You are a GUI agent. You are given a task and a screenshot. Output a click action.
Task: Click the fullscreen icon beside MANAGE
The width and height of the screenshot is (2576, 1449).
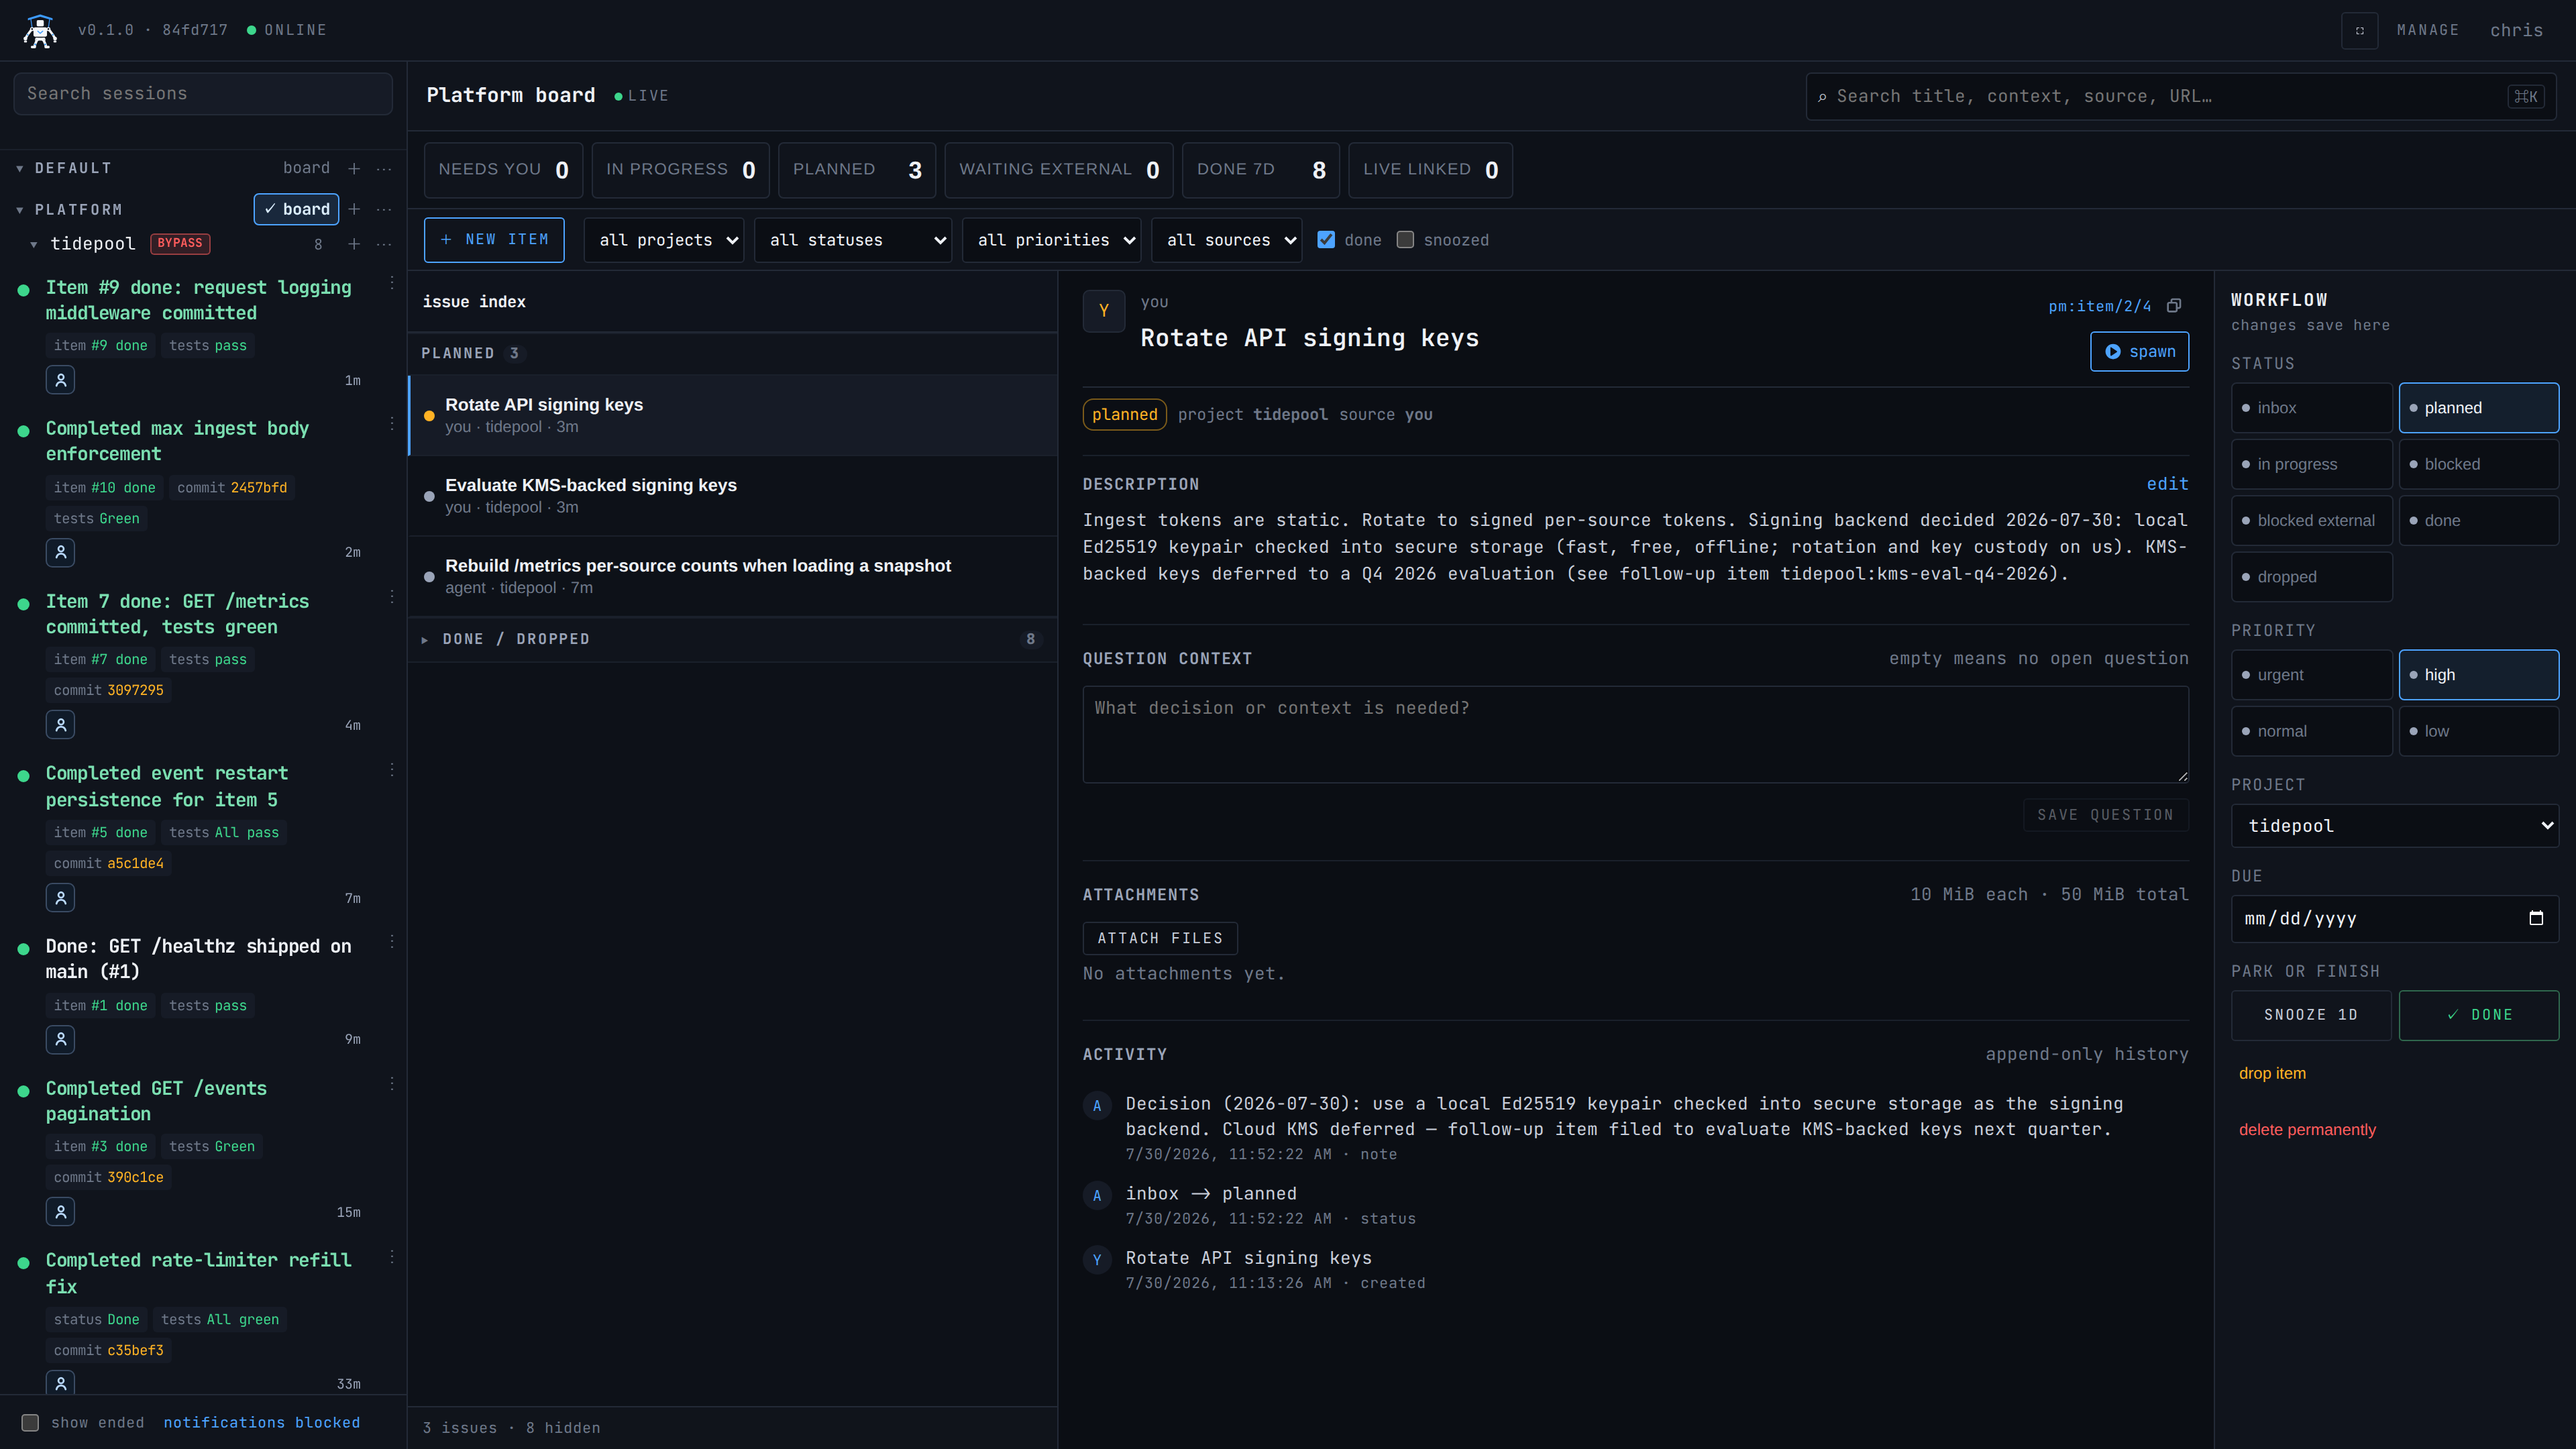click(2359, 31)
